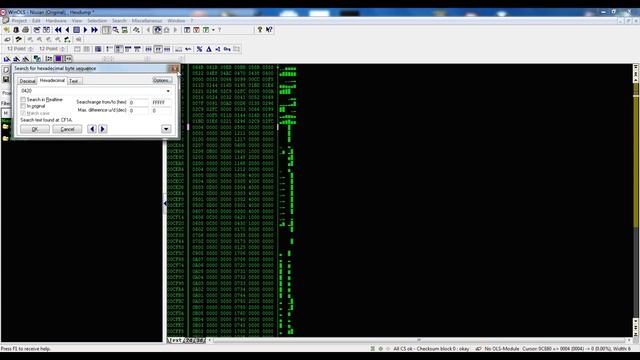
Task: Click the delta difference toolbar icon
Action: pyautogui.click(x=209, y=49)
